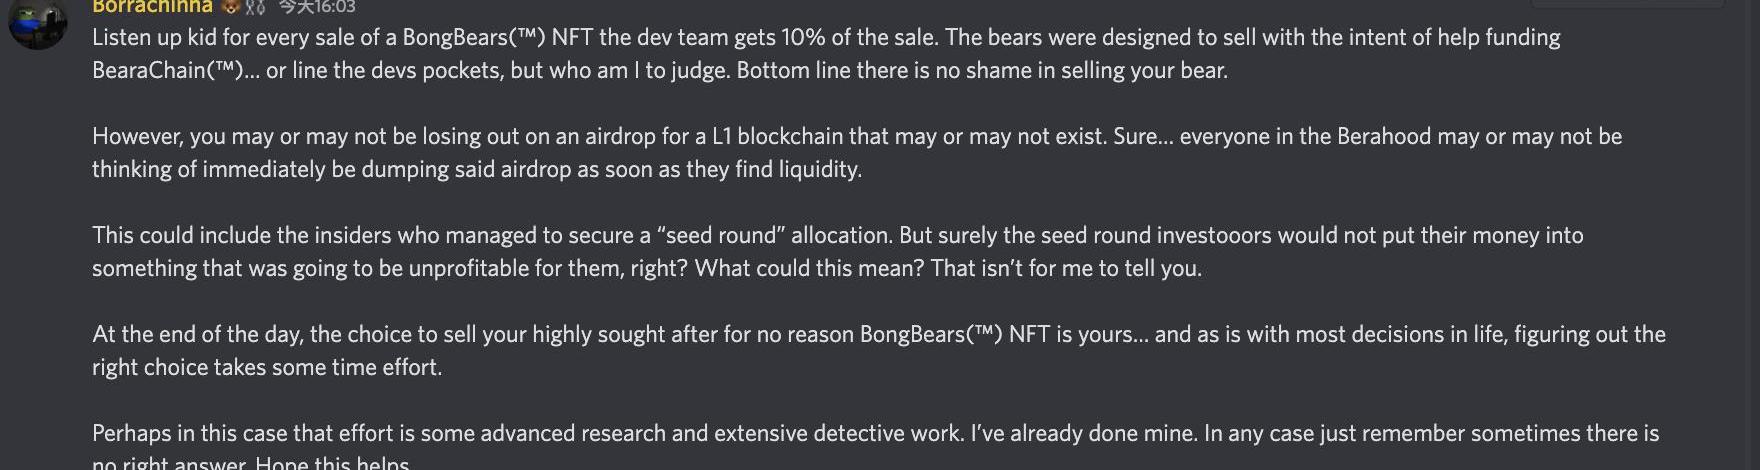Click the Borrachinha username
Viewport: 1760px width, 470px height.
152,6
